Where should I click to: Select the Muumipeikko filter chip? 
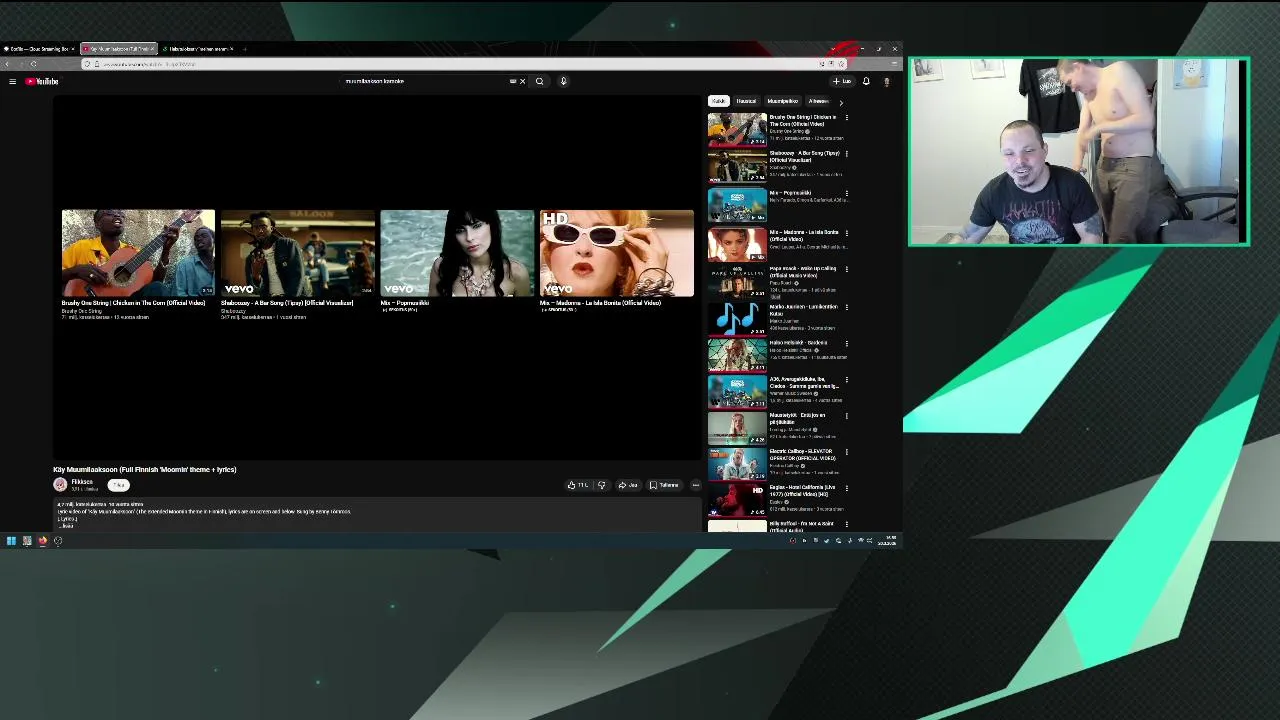[x=782, y=101]
